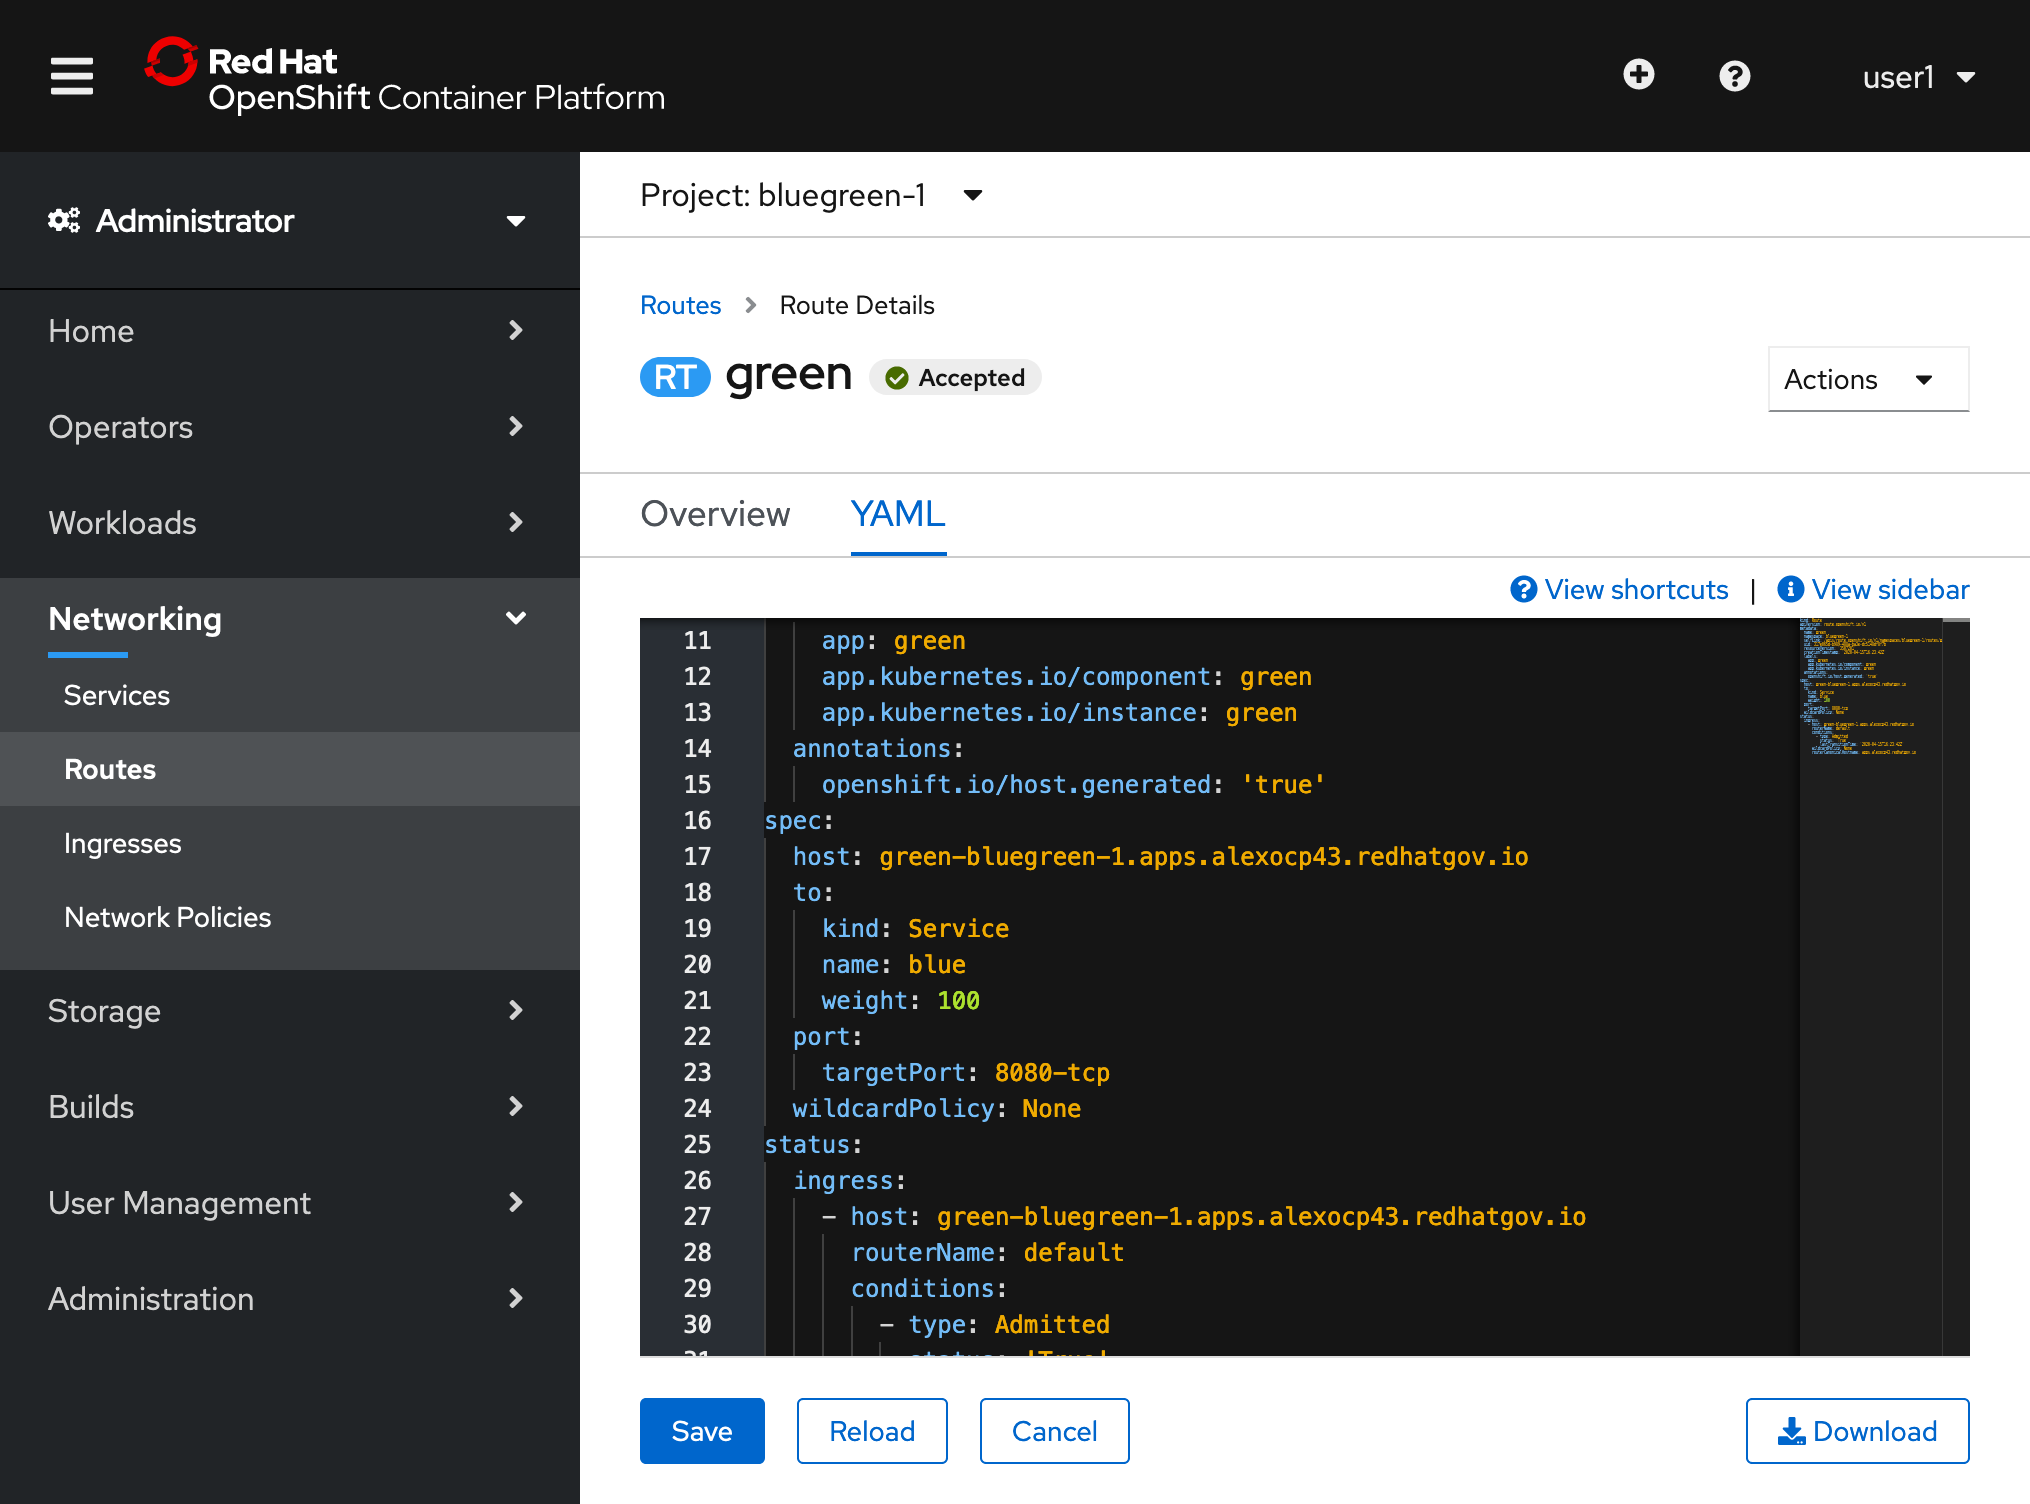Collapse the Networking navigation section

click(290, 619)
